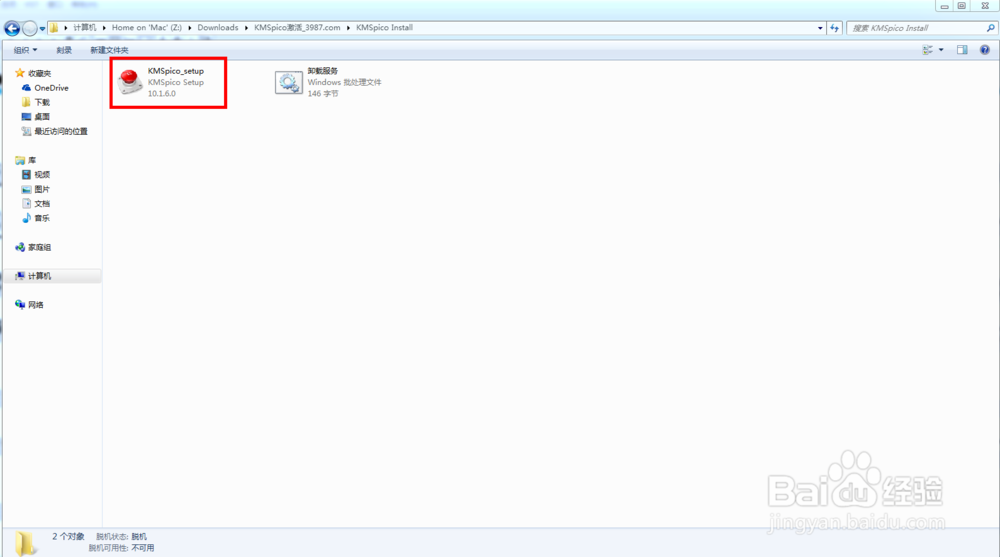Screen dimensions: 1000x557
Task: Select 计算机 in the sidebar
Action: pos(33,276)
